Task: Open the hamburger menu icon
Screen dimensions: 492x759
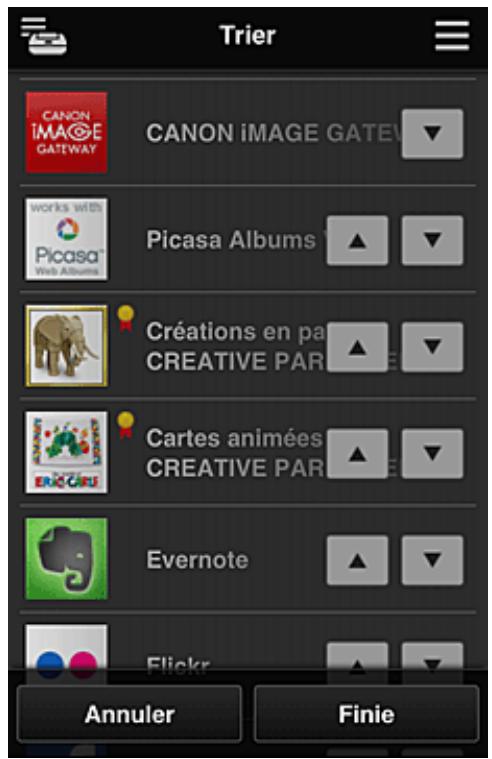Action: point(452,36)
